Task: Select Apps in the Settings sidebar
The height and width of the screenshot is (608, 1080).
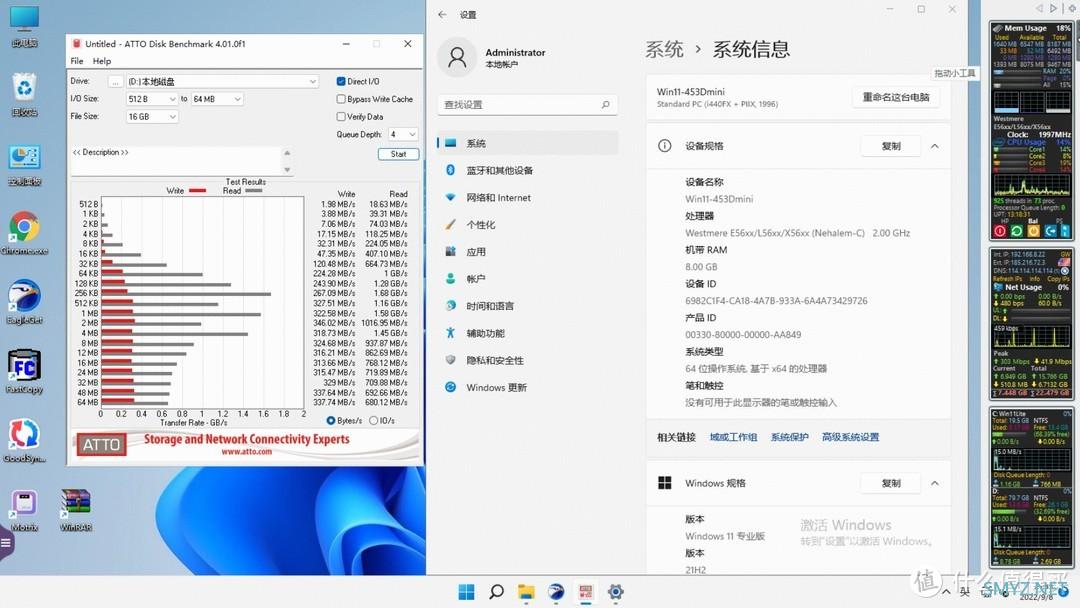Action: click(528, 252)
